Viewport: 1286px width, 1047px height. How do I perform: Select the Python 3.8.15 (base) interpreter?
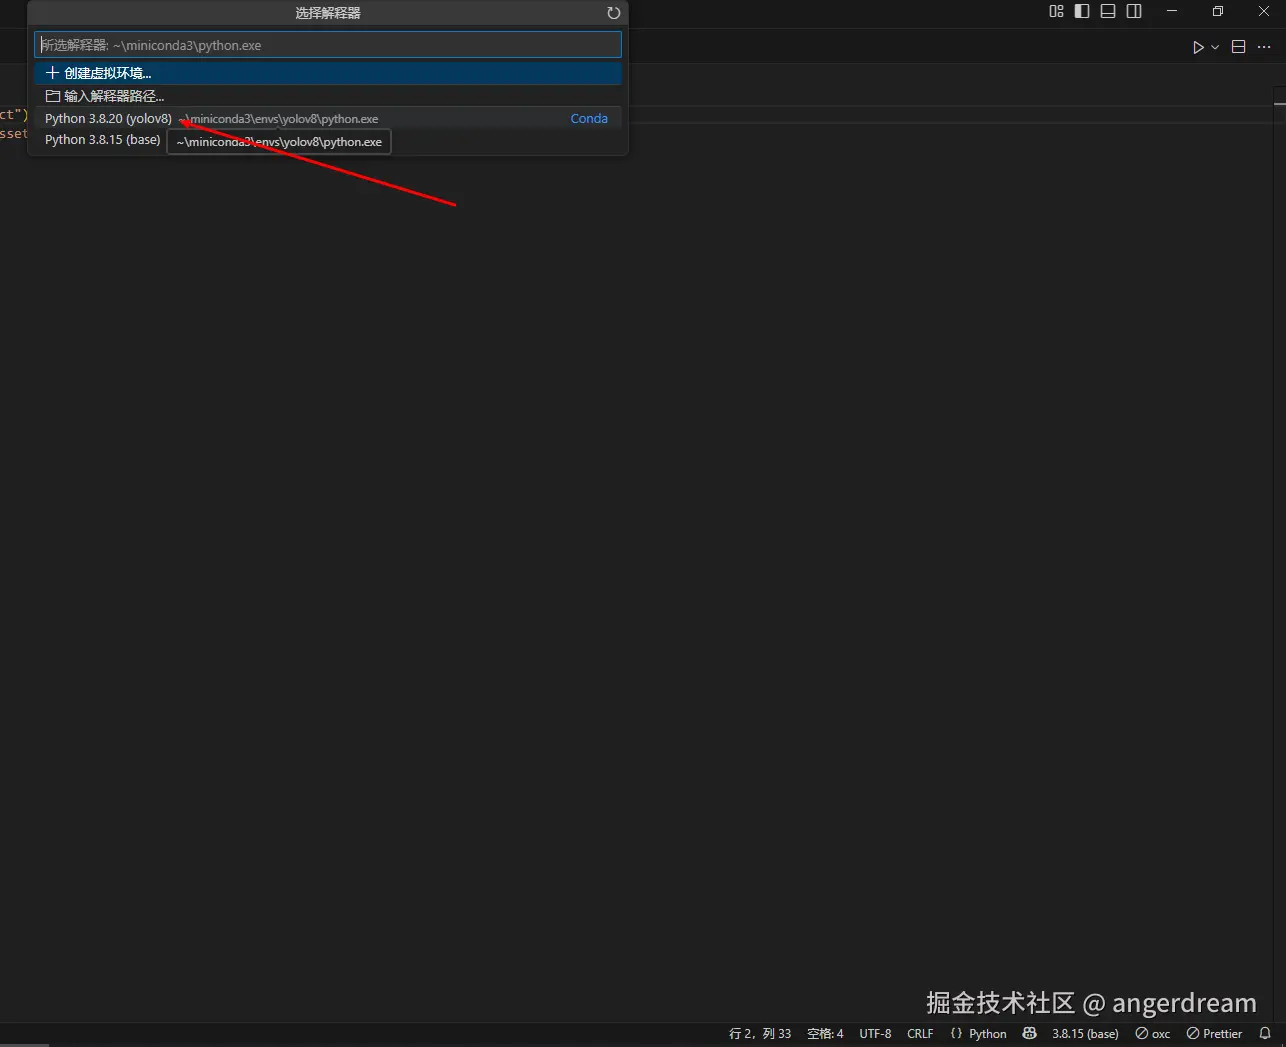pos(102,140)
